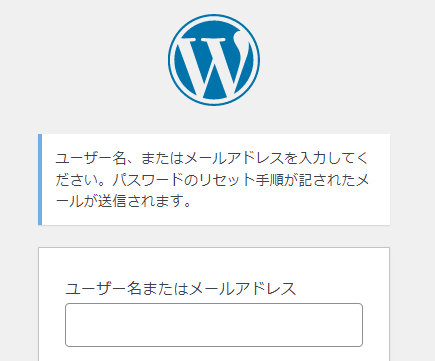Image resolution: width=435 pixels, height=361 pixels.
Task: Click the gray gap between notice and form
Action: (214, 236)
